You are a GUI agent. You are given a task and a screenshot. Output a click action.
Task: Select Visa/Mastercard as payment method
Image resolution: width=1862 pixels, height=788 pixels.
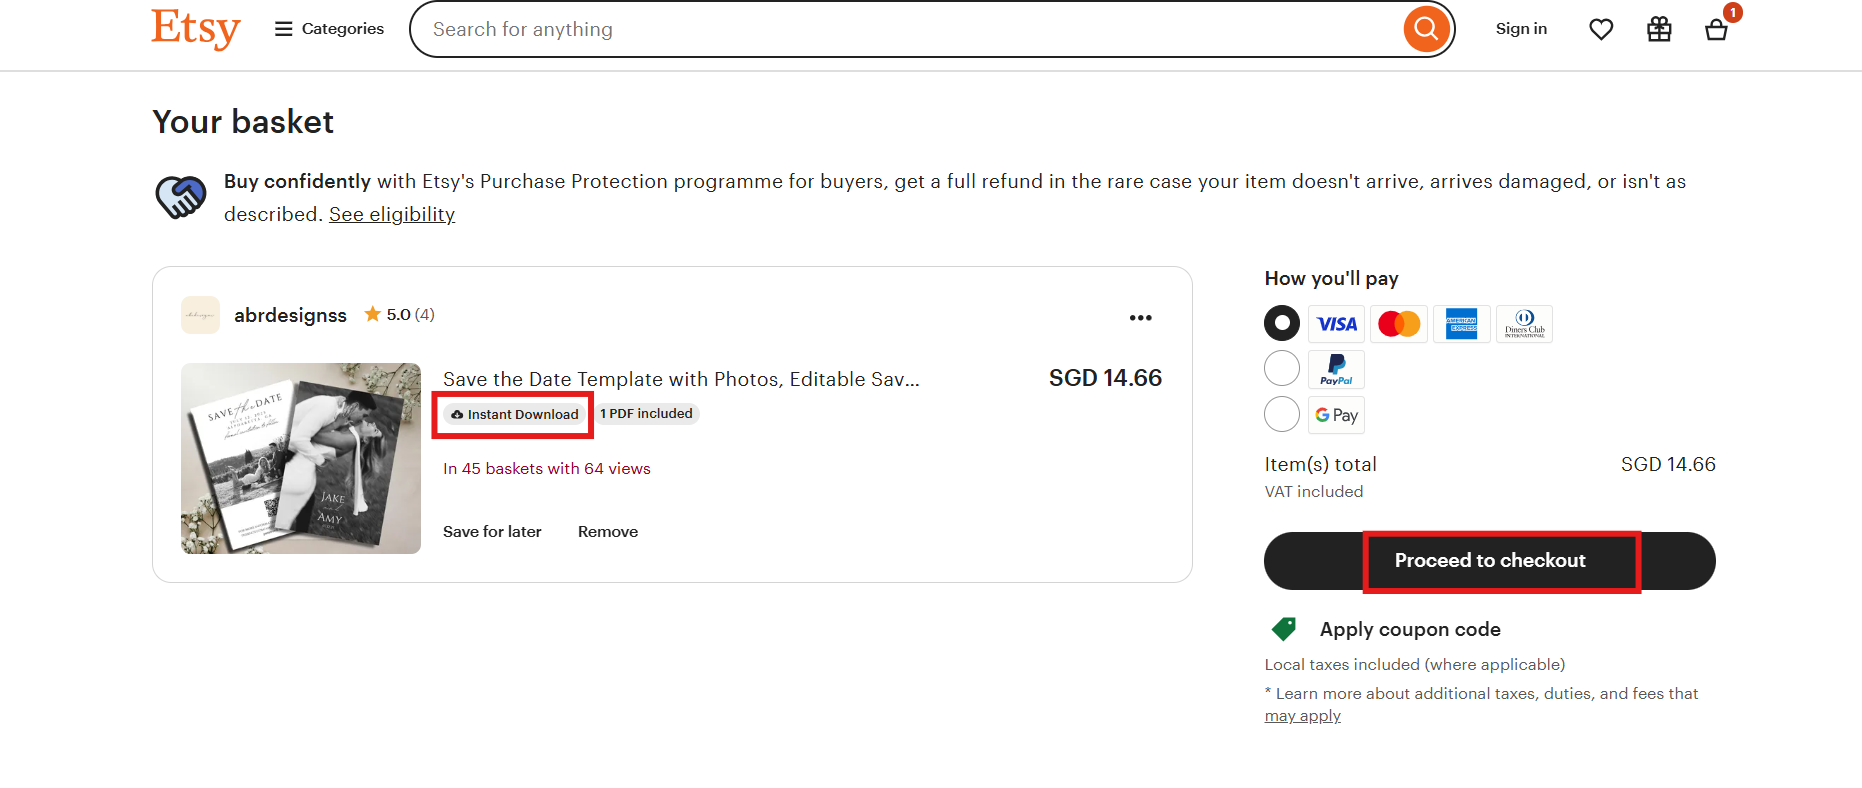point(1281,322)
